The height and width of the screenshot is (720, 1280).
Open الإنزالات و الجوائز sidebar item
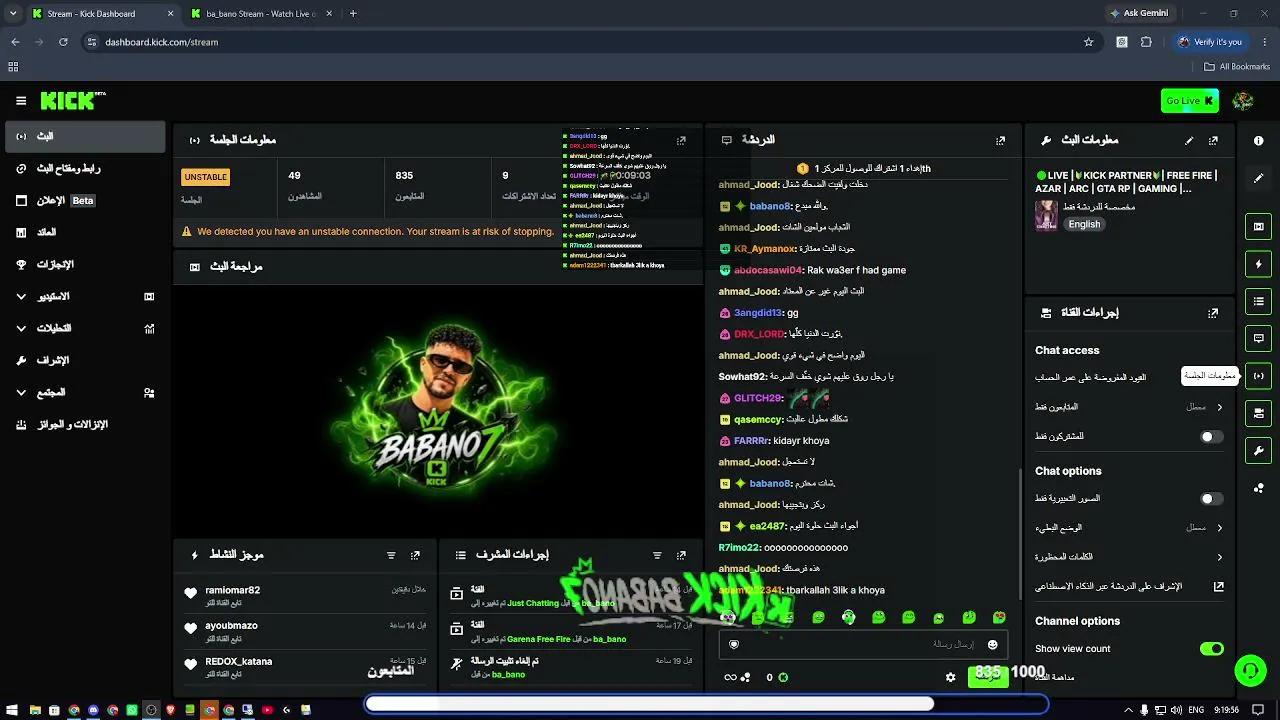pyautogui.click(x=85, y=424)
